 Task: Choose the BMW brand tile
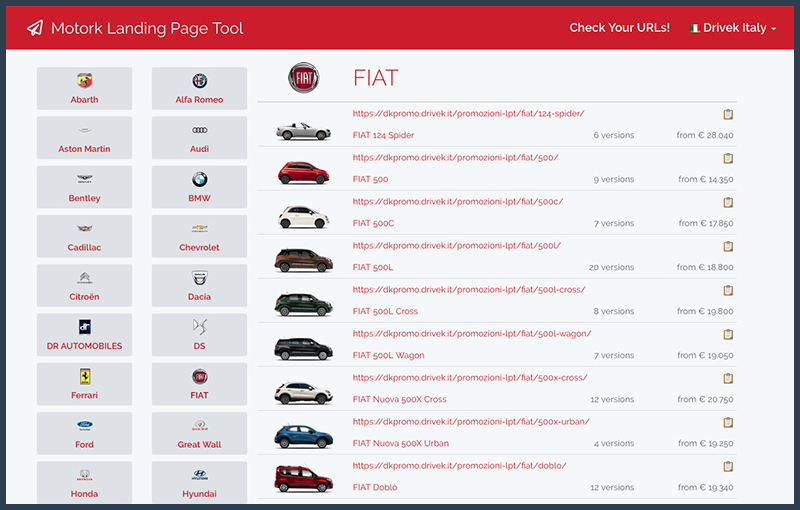[x=199, y=187]
